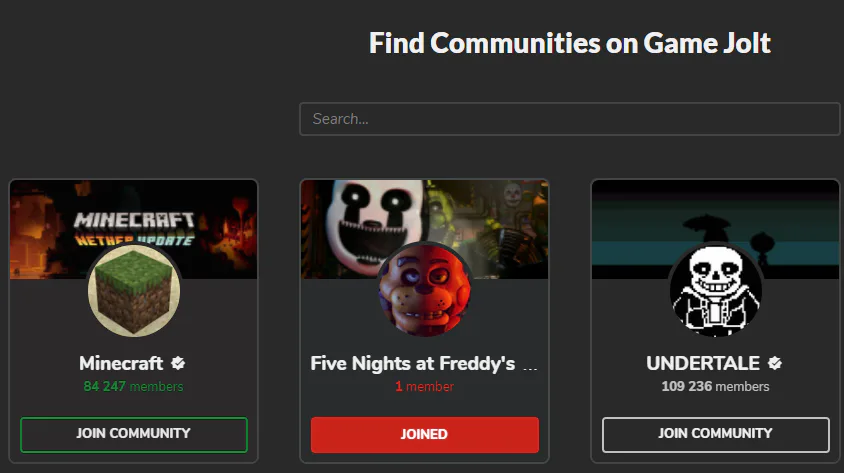Join the UNDERTALE community
The height and width of the screenshot is (473, 844).
(715, 434)
